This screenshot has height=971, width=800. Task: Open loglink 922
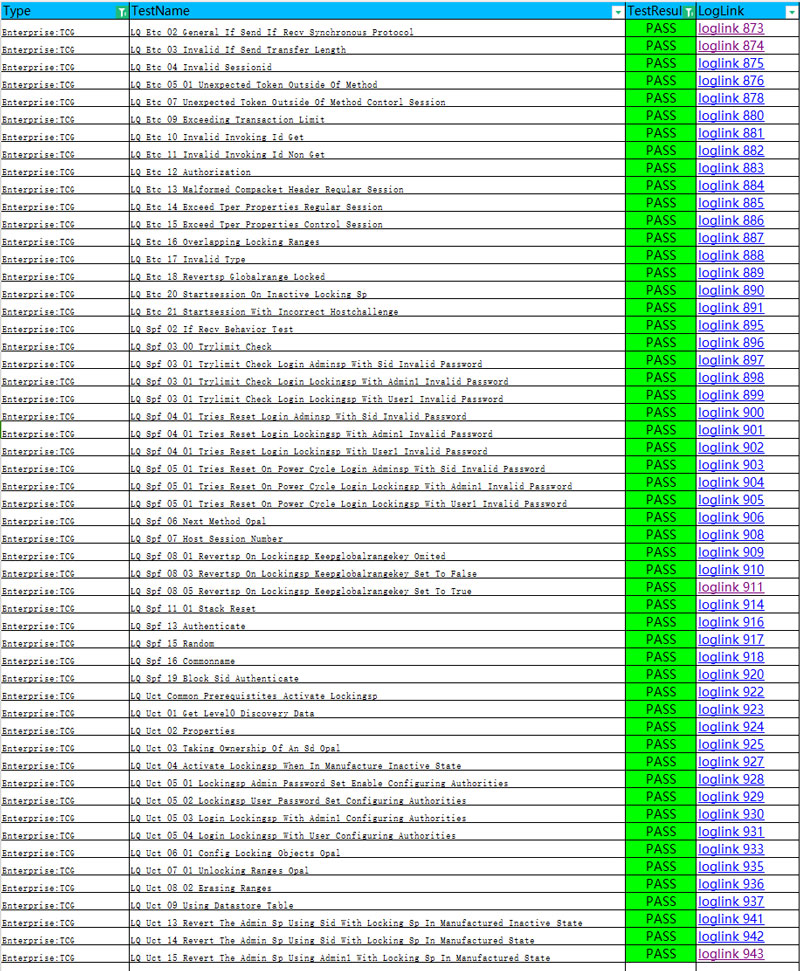[x=731, y=692]
